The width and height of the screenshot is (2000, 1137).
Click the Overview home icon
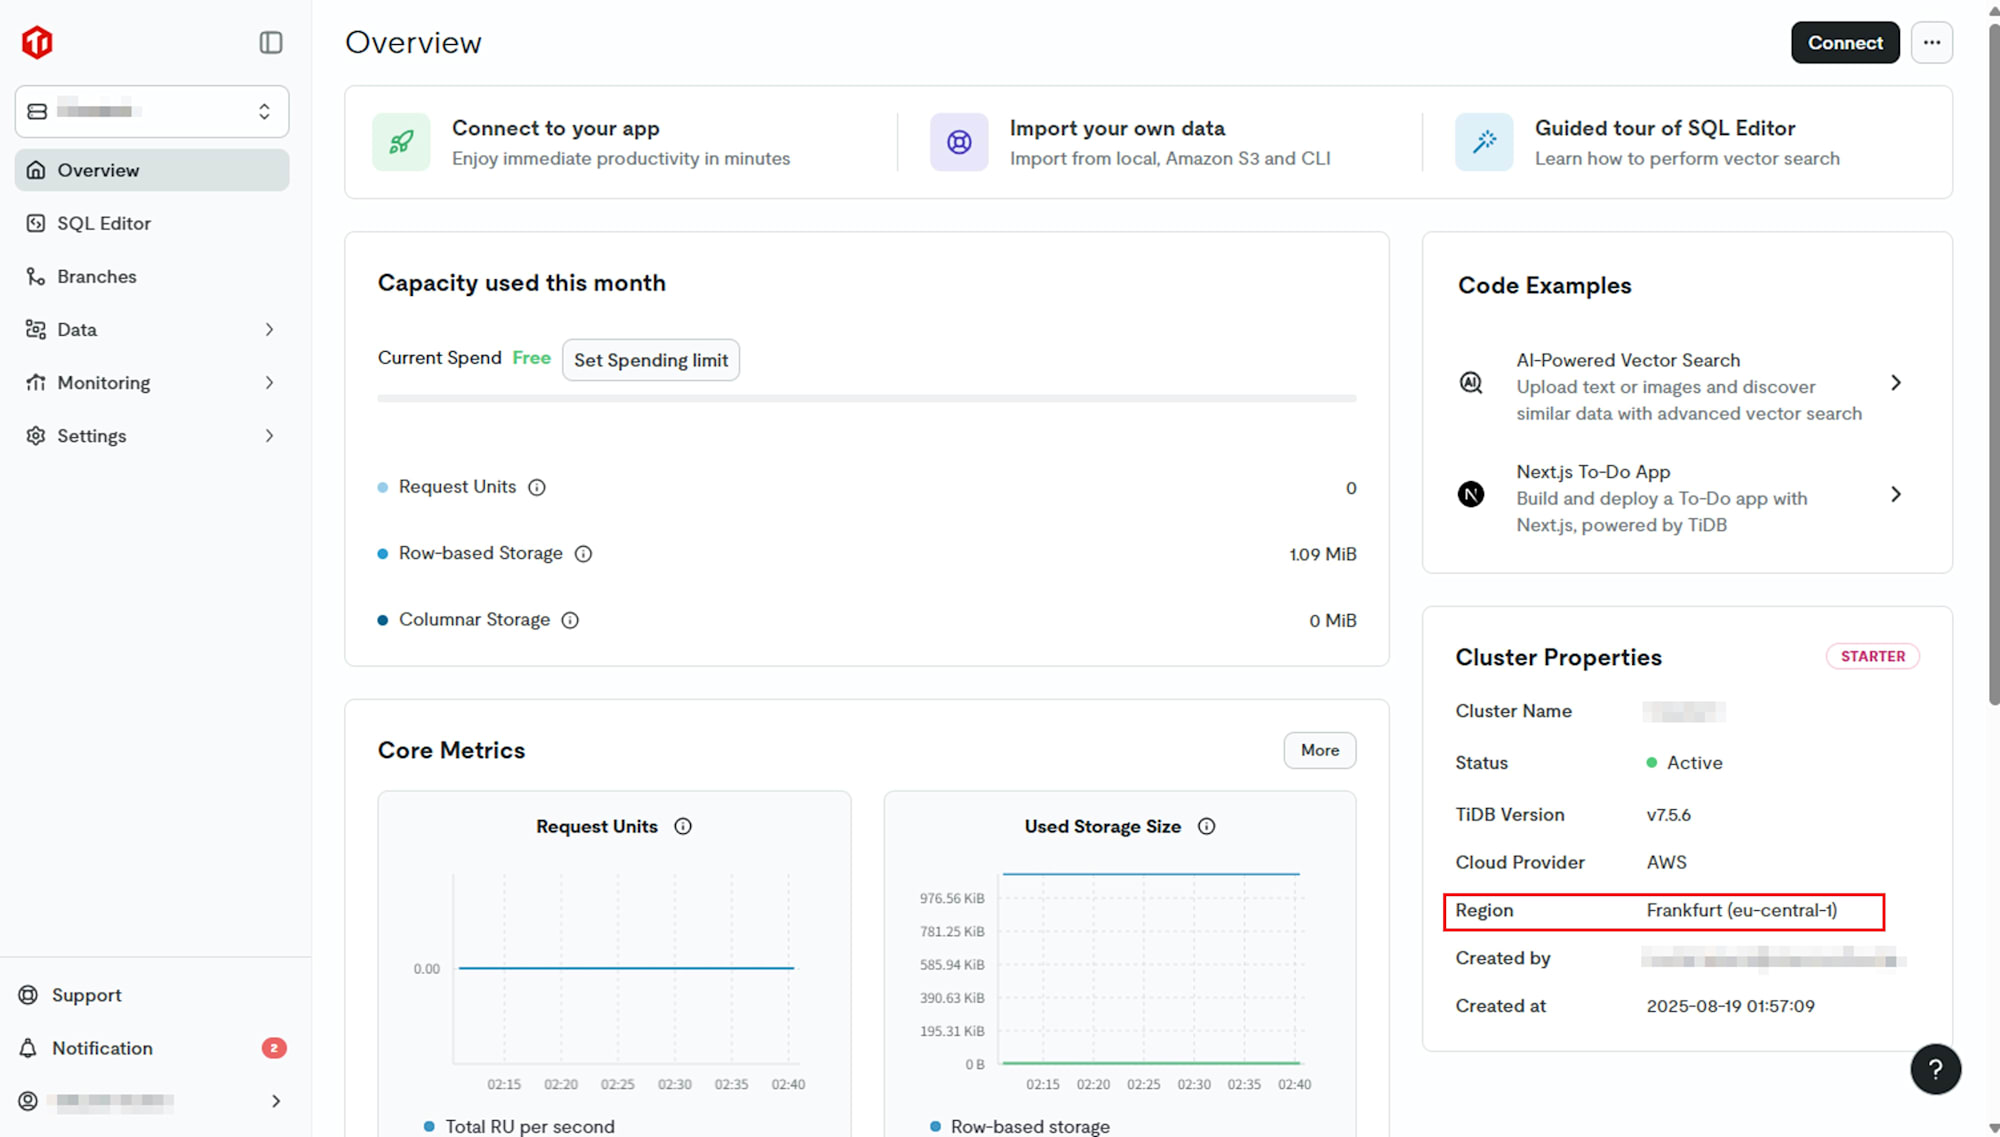coord(36,170)
